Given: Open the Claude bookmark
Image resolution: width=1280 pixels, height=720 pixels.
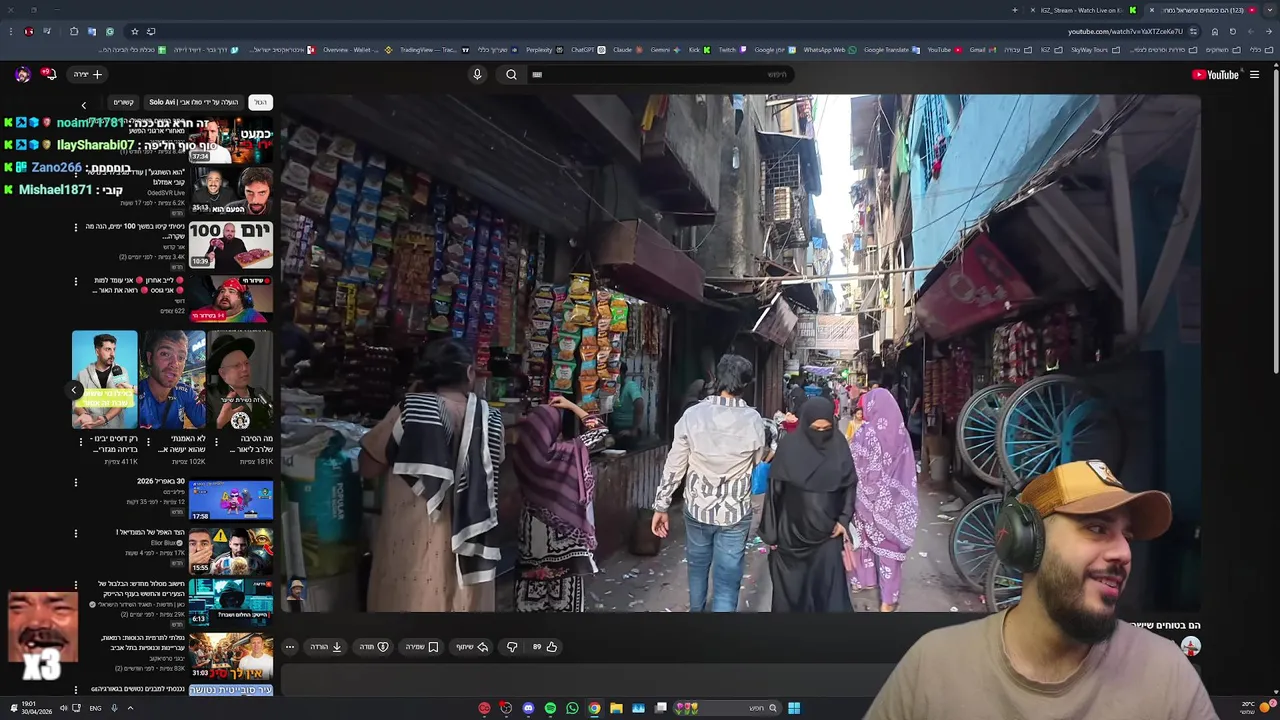Looking at the screenshot, I should pos(626,49).
